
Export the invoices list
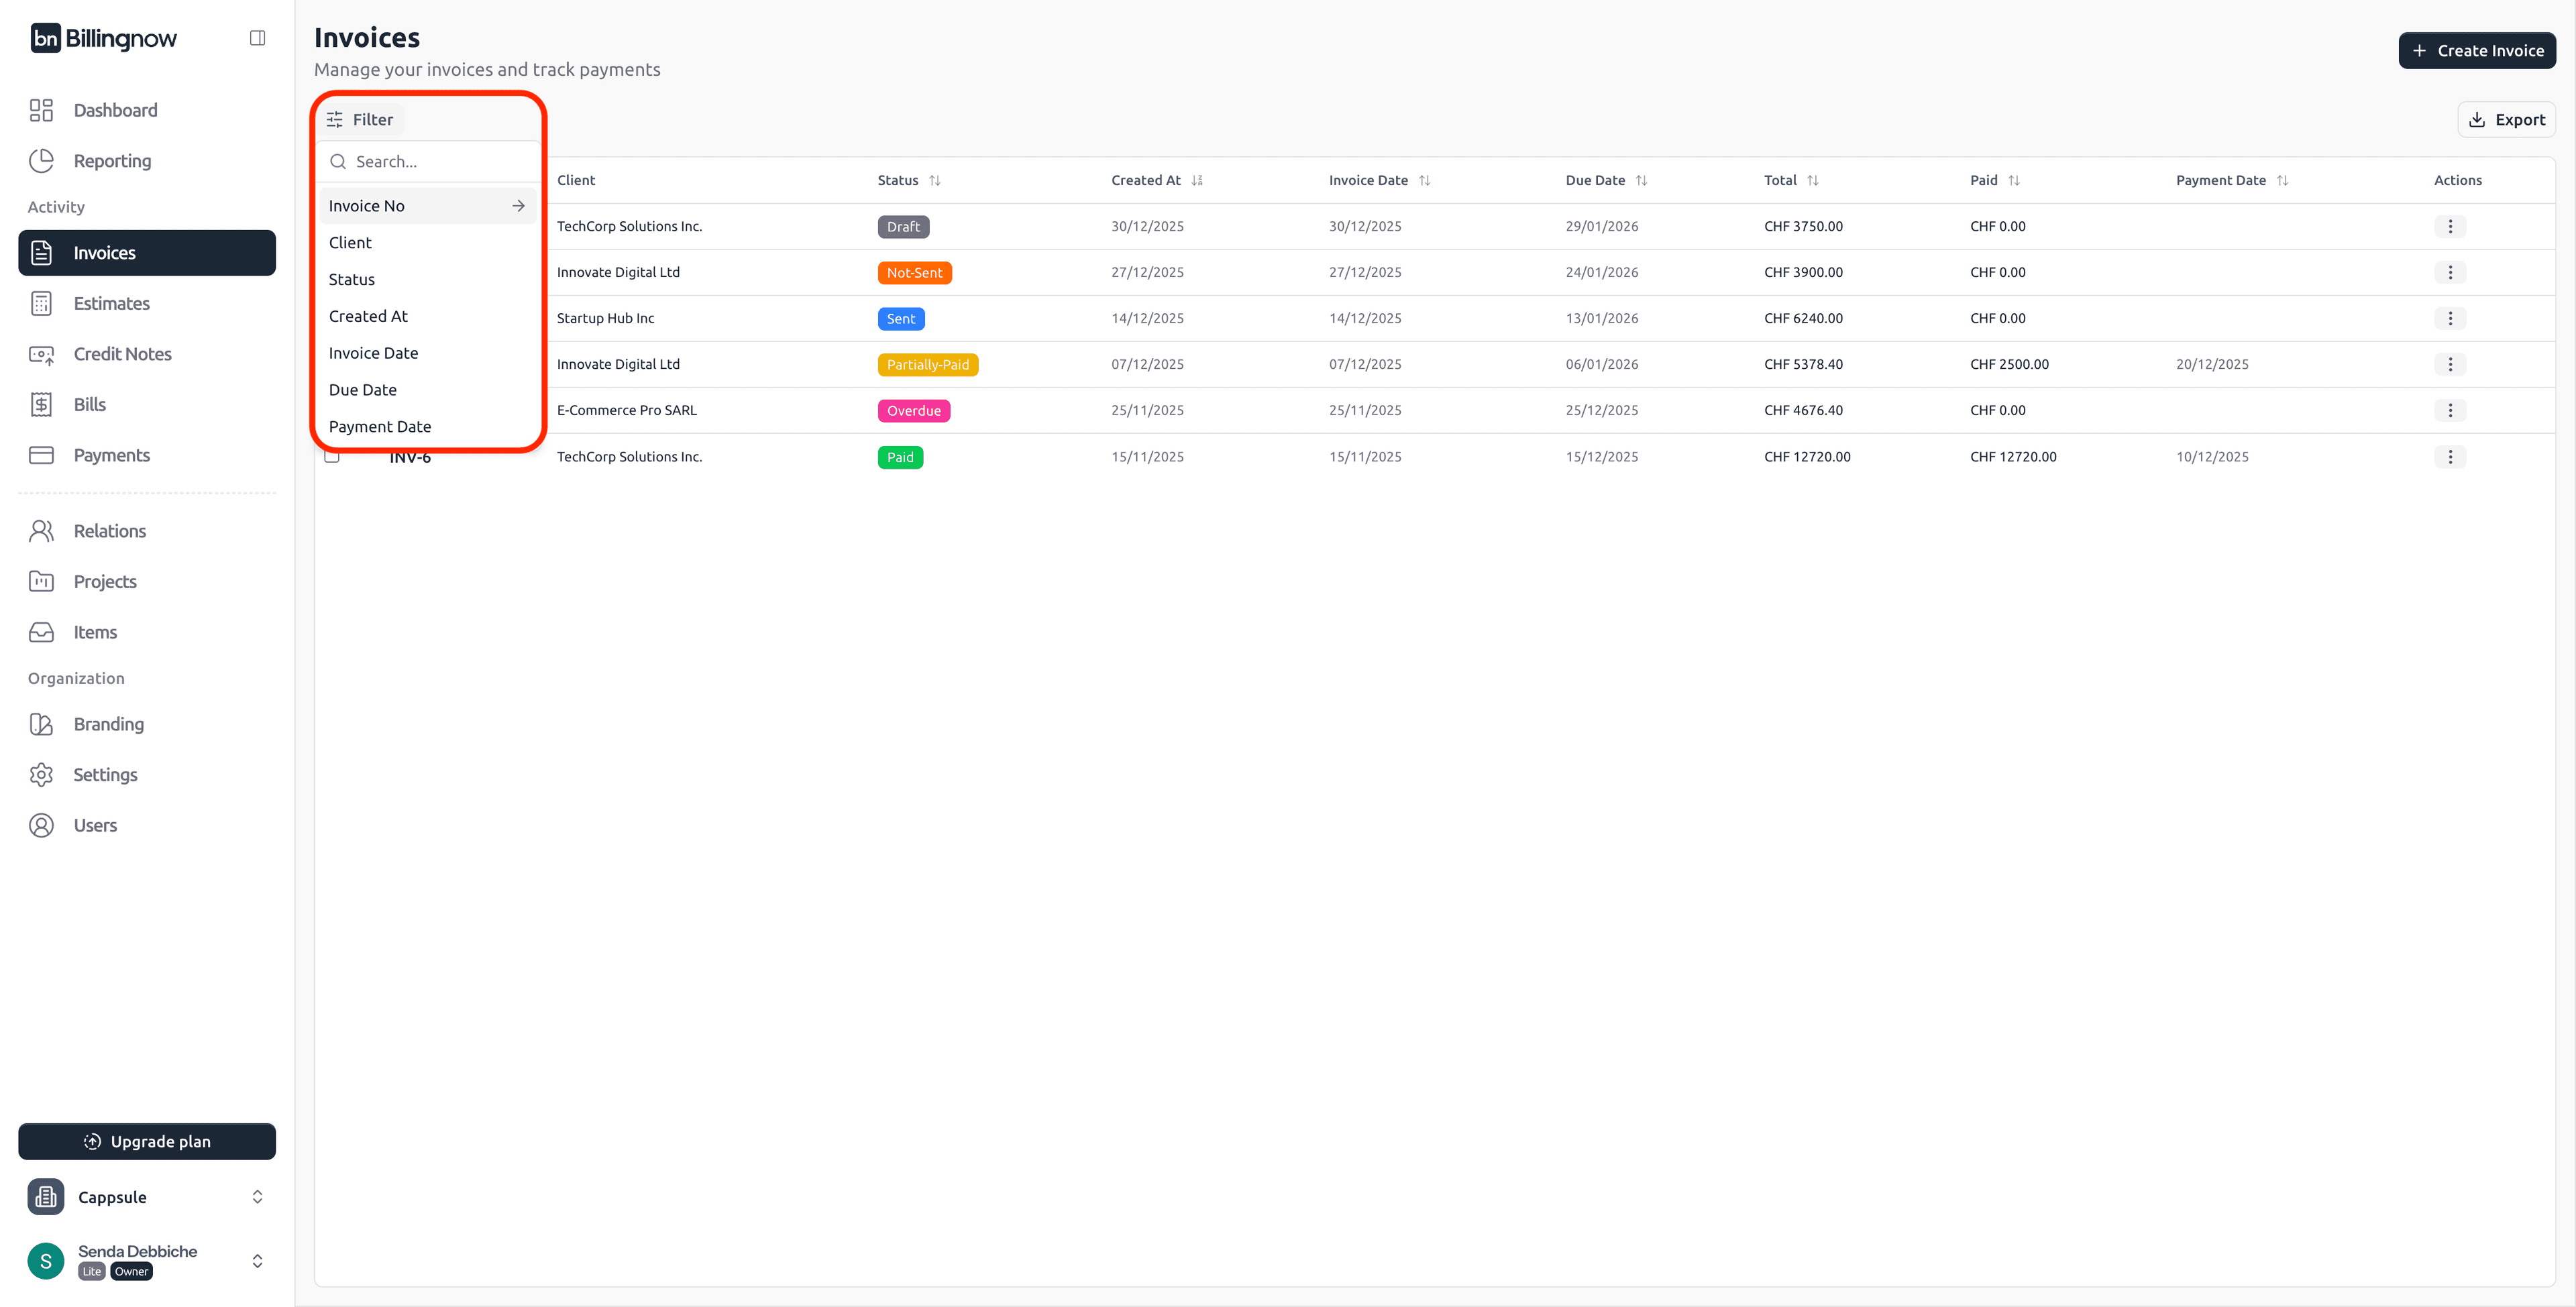(2506, 119)
